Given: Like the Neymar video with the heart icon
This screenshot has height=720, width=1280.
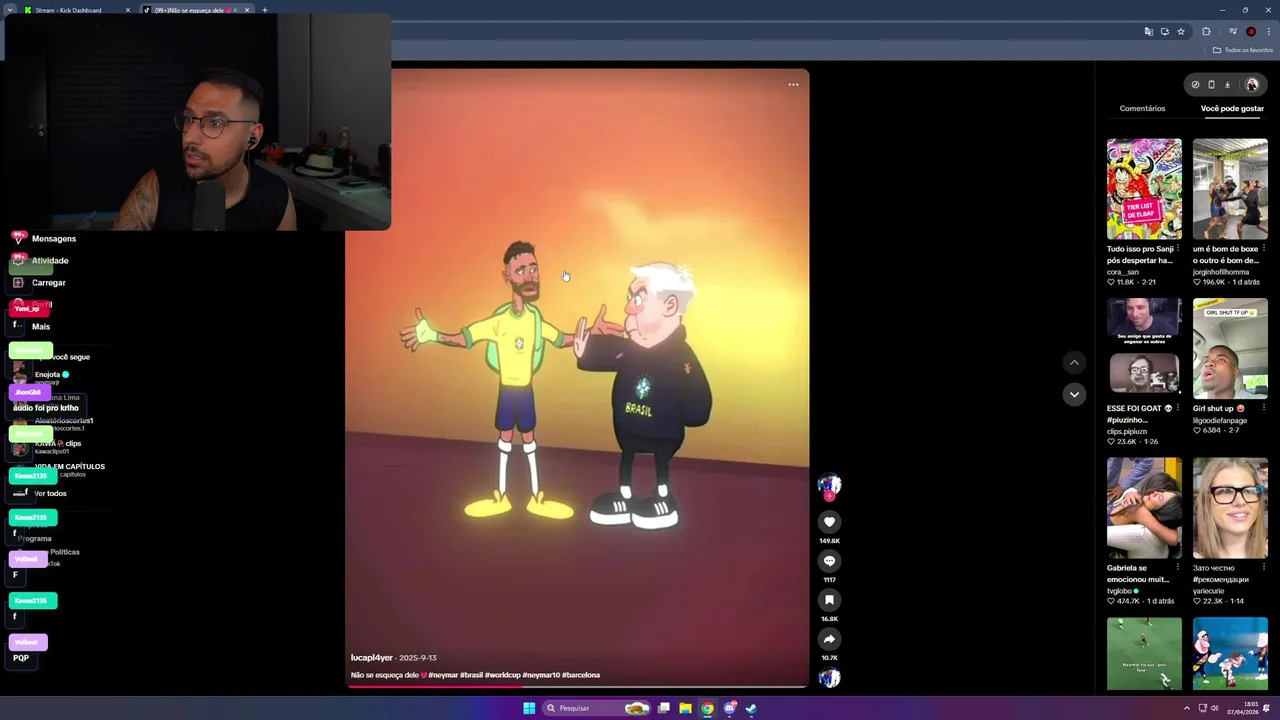Looking at the screenshot, I should click(x=829, y=521).
